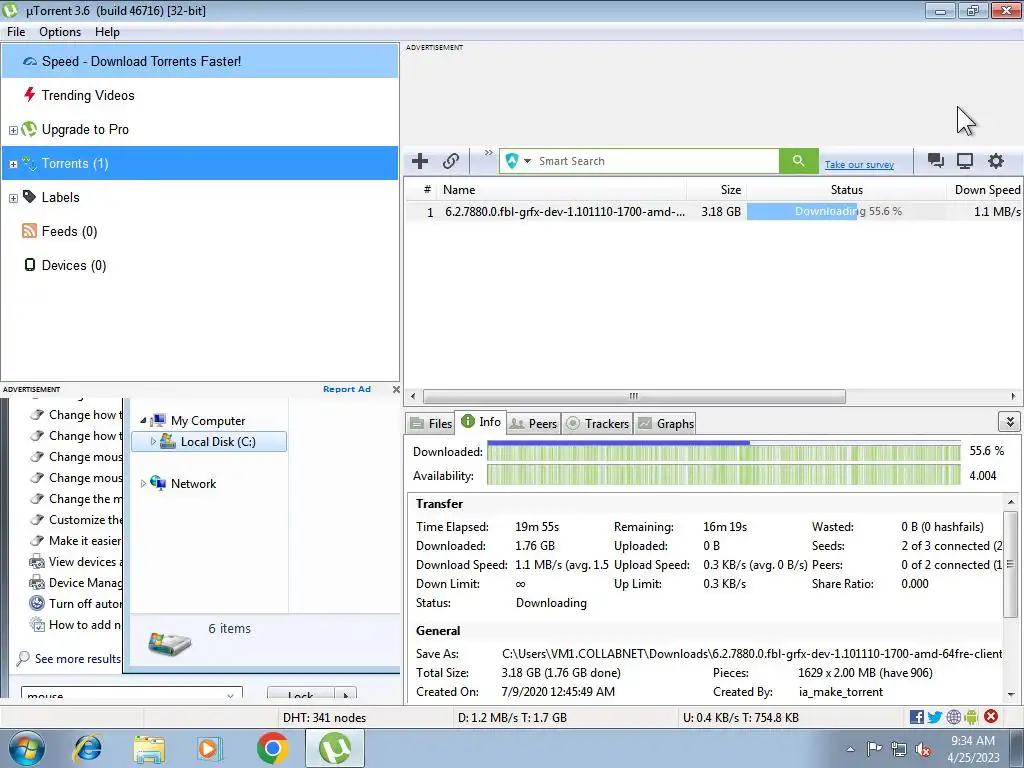Sort by the Name column header

pyautogui.click(x=562, y=190)
